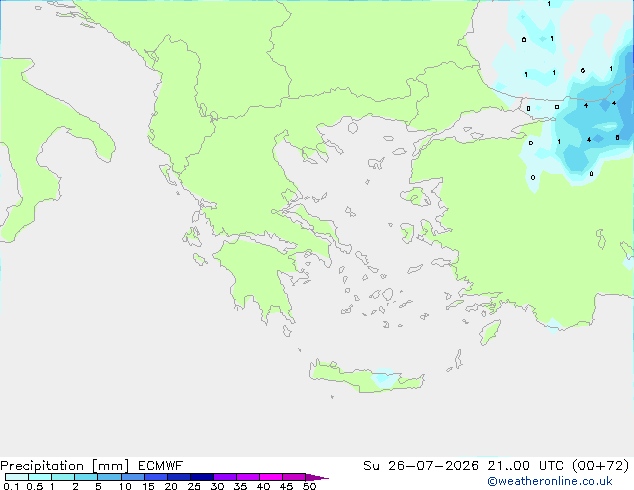This screenshot has height=490, width=634.
Task: Click the light-blue precipitation patch on Crete
Action: (384, 378)
